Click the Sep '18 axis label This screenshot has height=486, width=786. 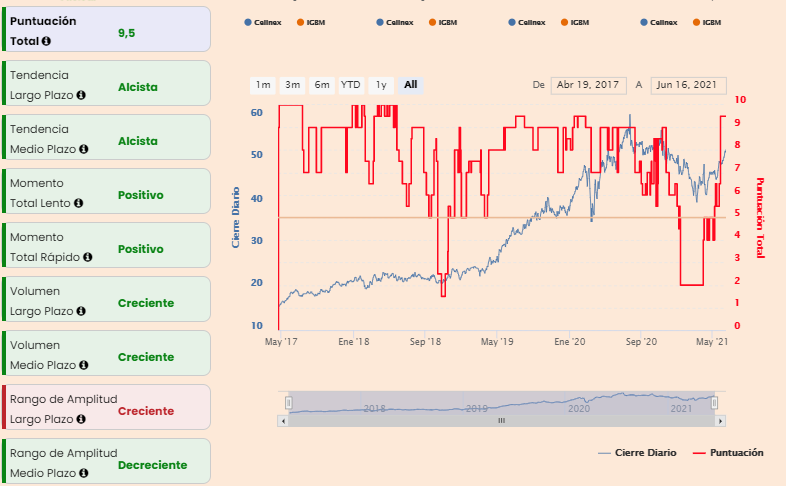coord(426,342)
